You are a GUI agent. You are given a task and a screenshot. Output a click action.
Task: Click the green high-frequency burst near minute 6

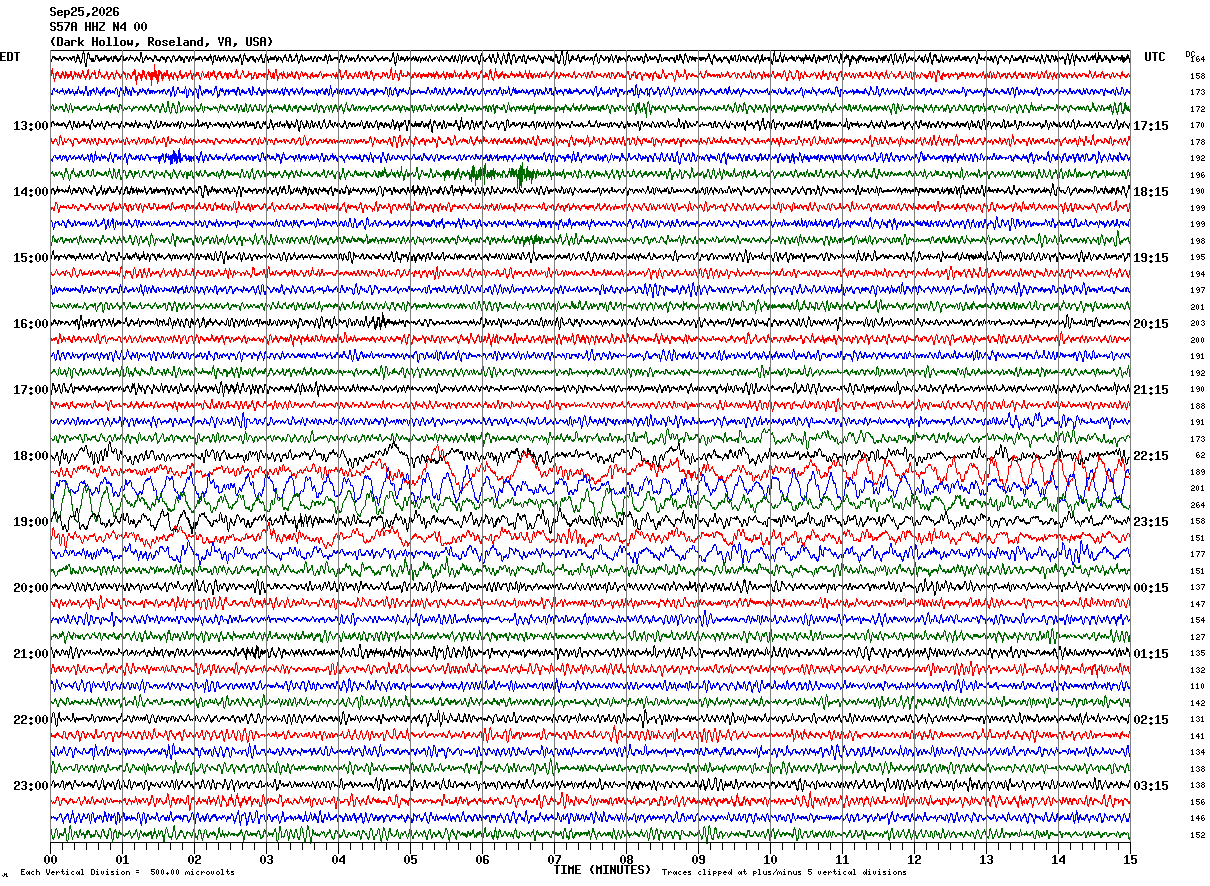point(498,173)
